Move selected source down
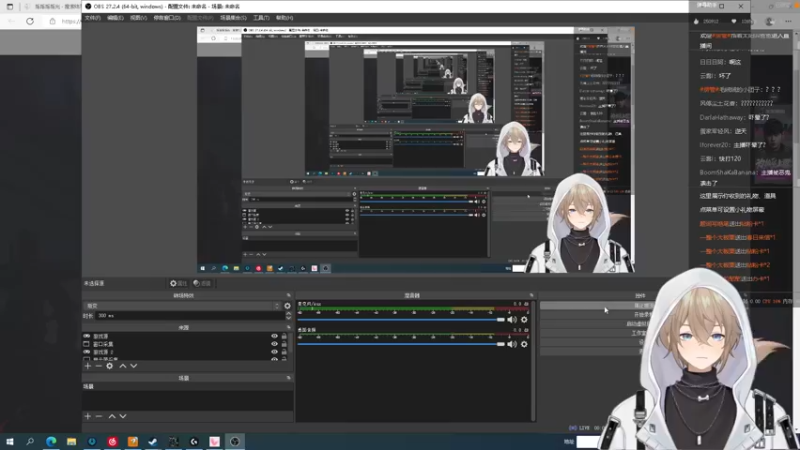The width and height of the screenshot is (800, 450). [x=134, y=366]
